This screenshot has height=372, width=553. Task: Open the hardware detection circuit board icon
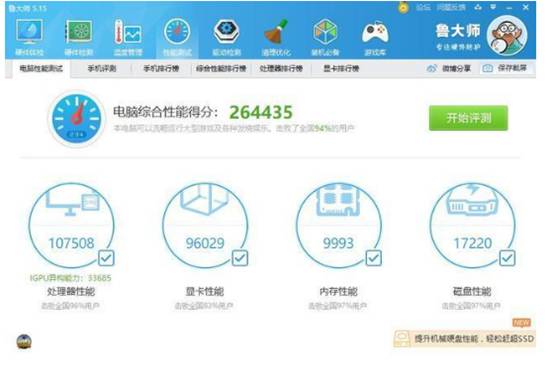pyautogui.click(x=78, y=32)
